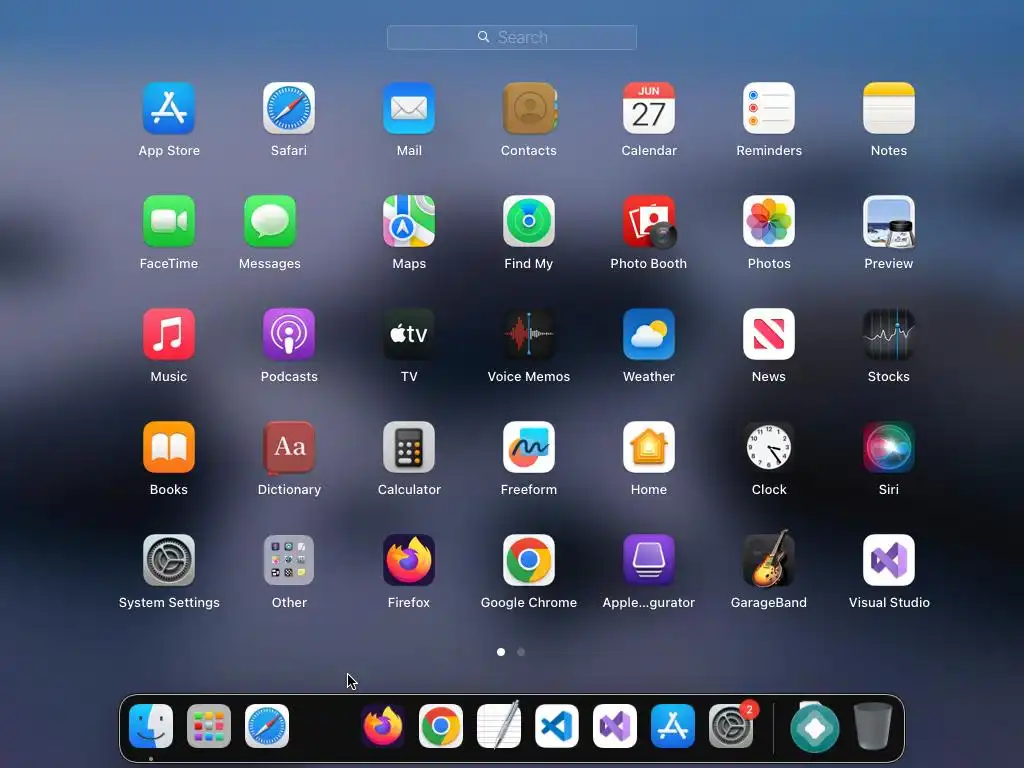Launch Voice Memos
1024x768 pixels.
[x=529, y=334]
